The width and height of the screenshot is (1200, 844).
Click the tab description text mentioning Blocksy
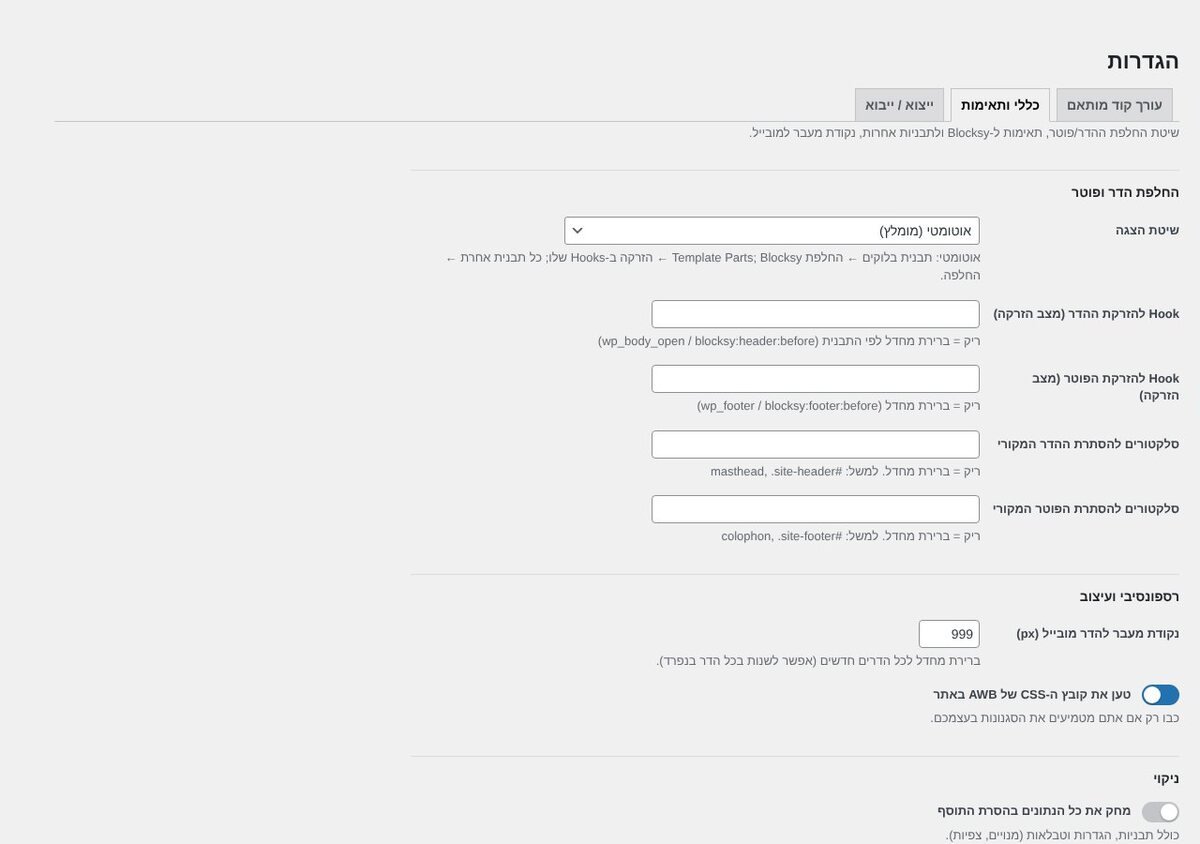click(x=964, y=133)
